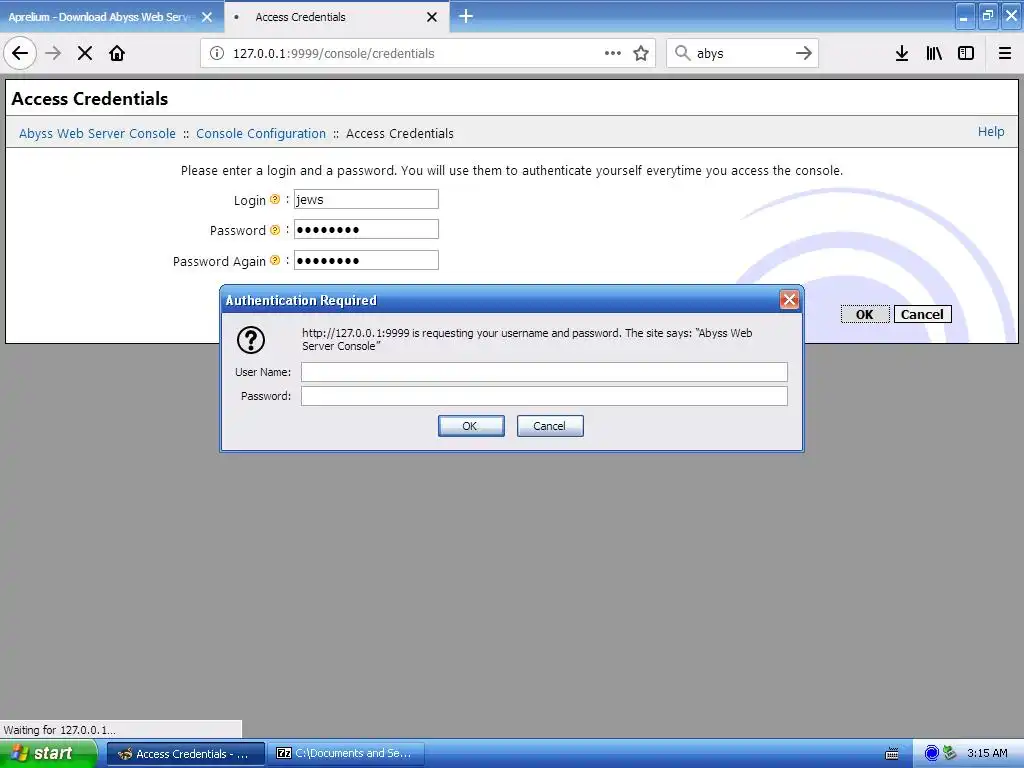
Task: Click the network tray icon
Action: [950, 753]
